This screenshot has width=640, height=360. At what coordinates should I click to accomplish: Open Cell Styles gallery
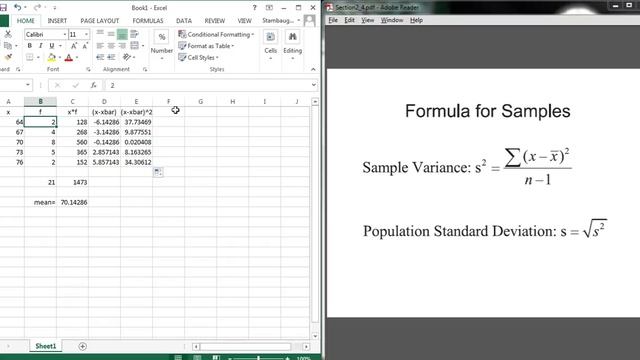[198, 58]
